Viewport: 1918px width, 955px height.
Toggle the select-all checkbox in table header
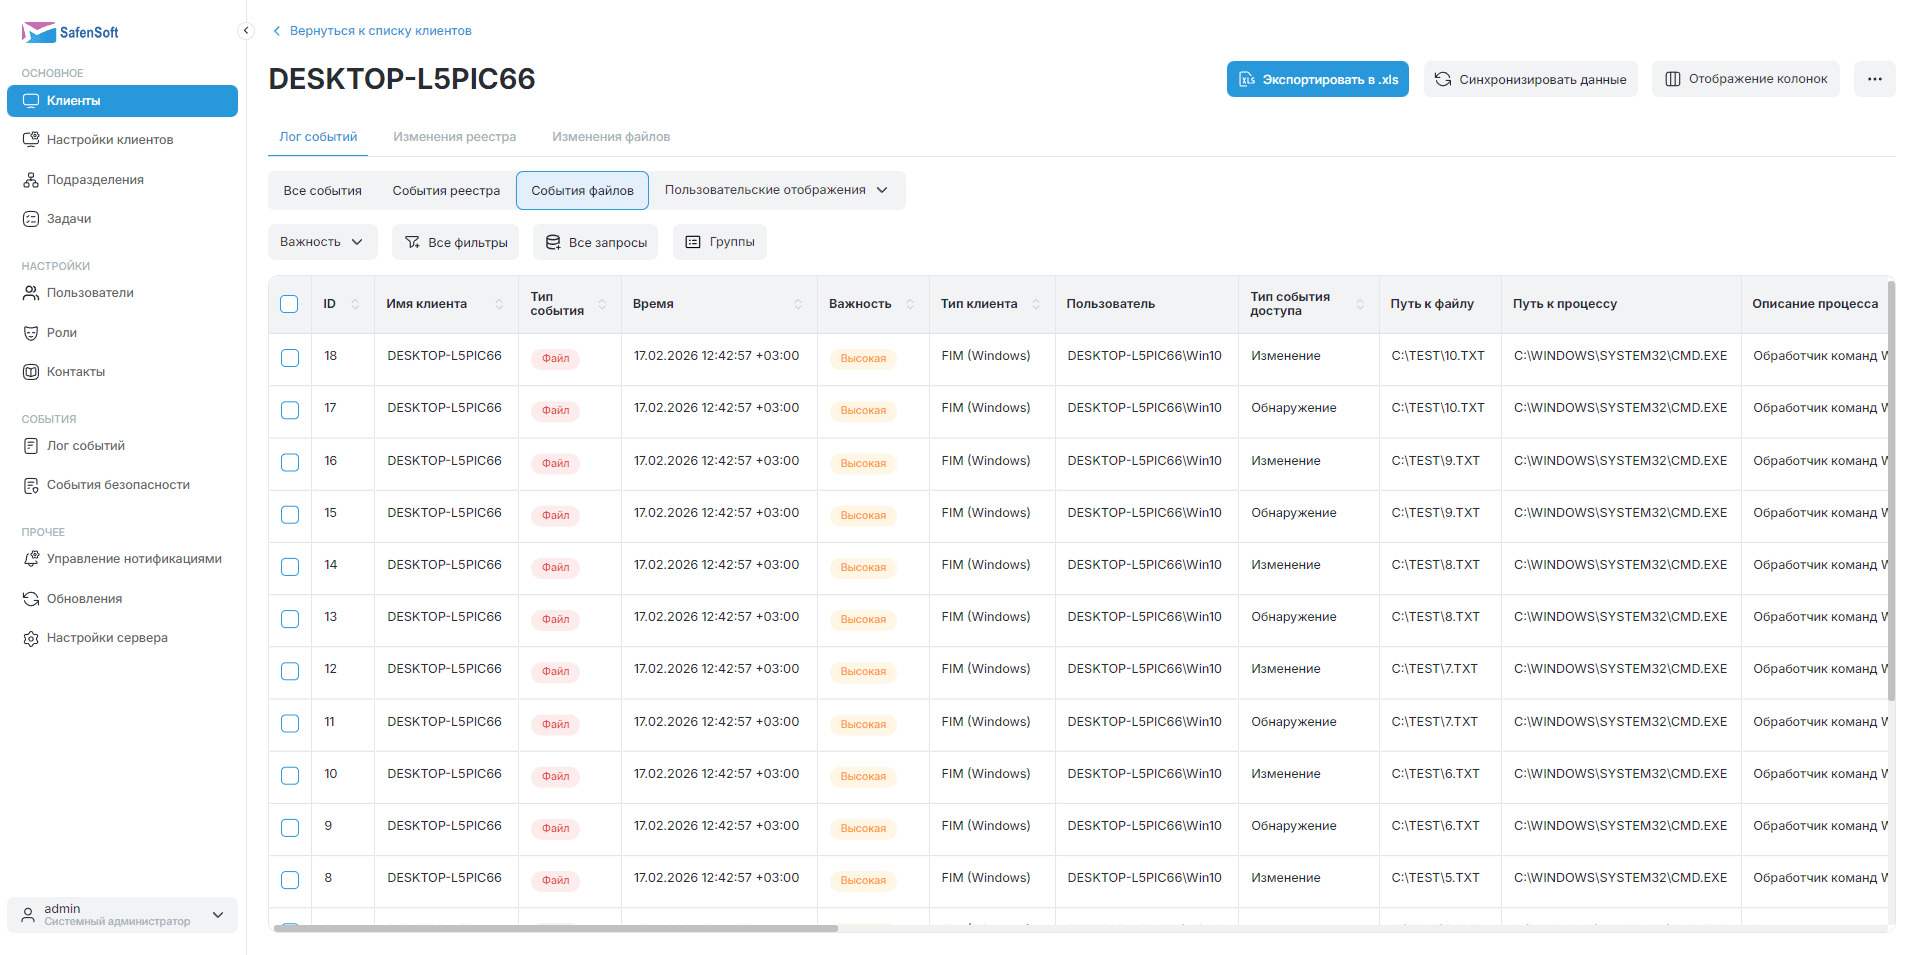tap(289, 304)
